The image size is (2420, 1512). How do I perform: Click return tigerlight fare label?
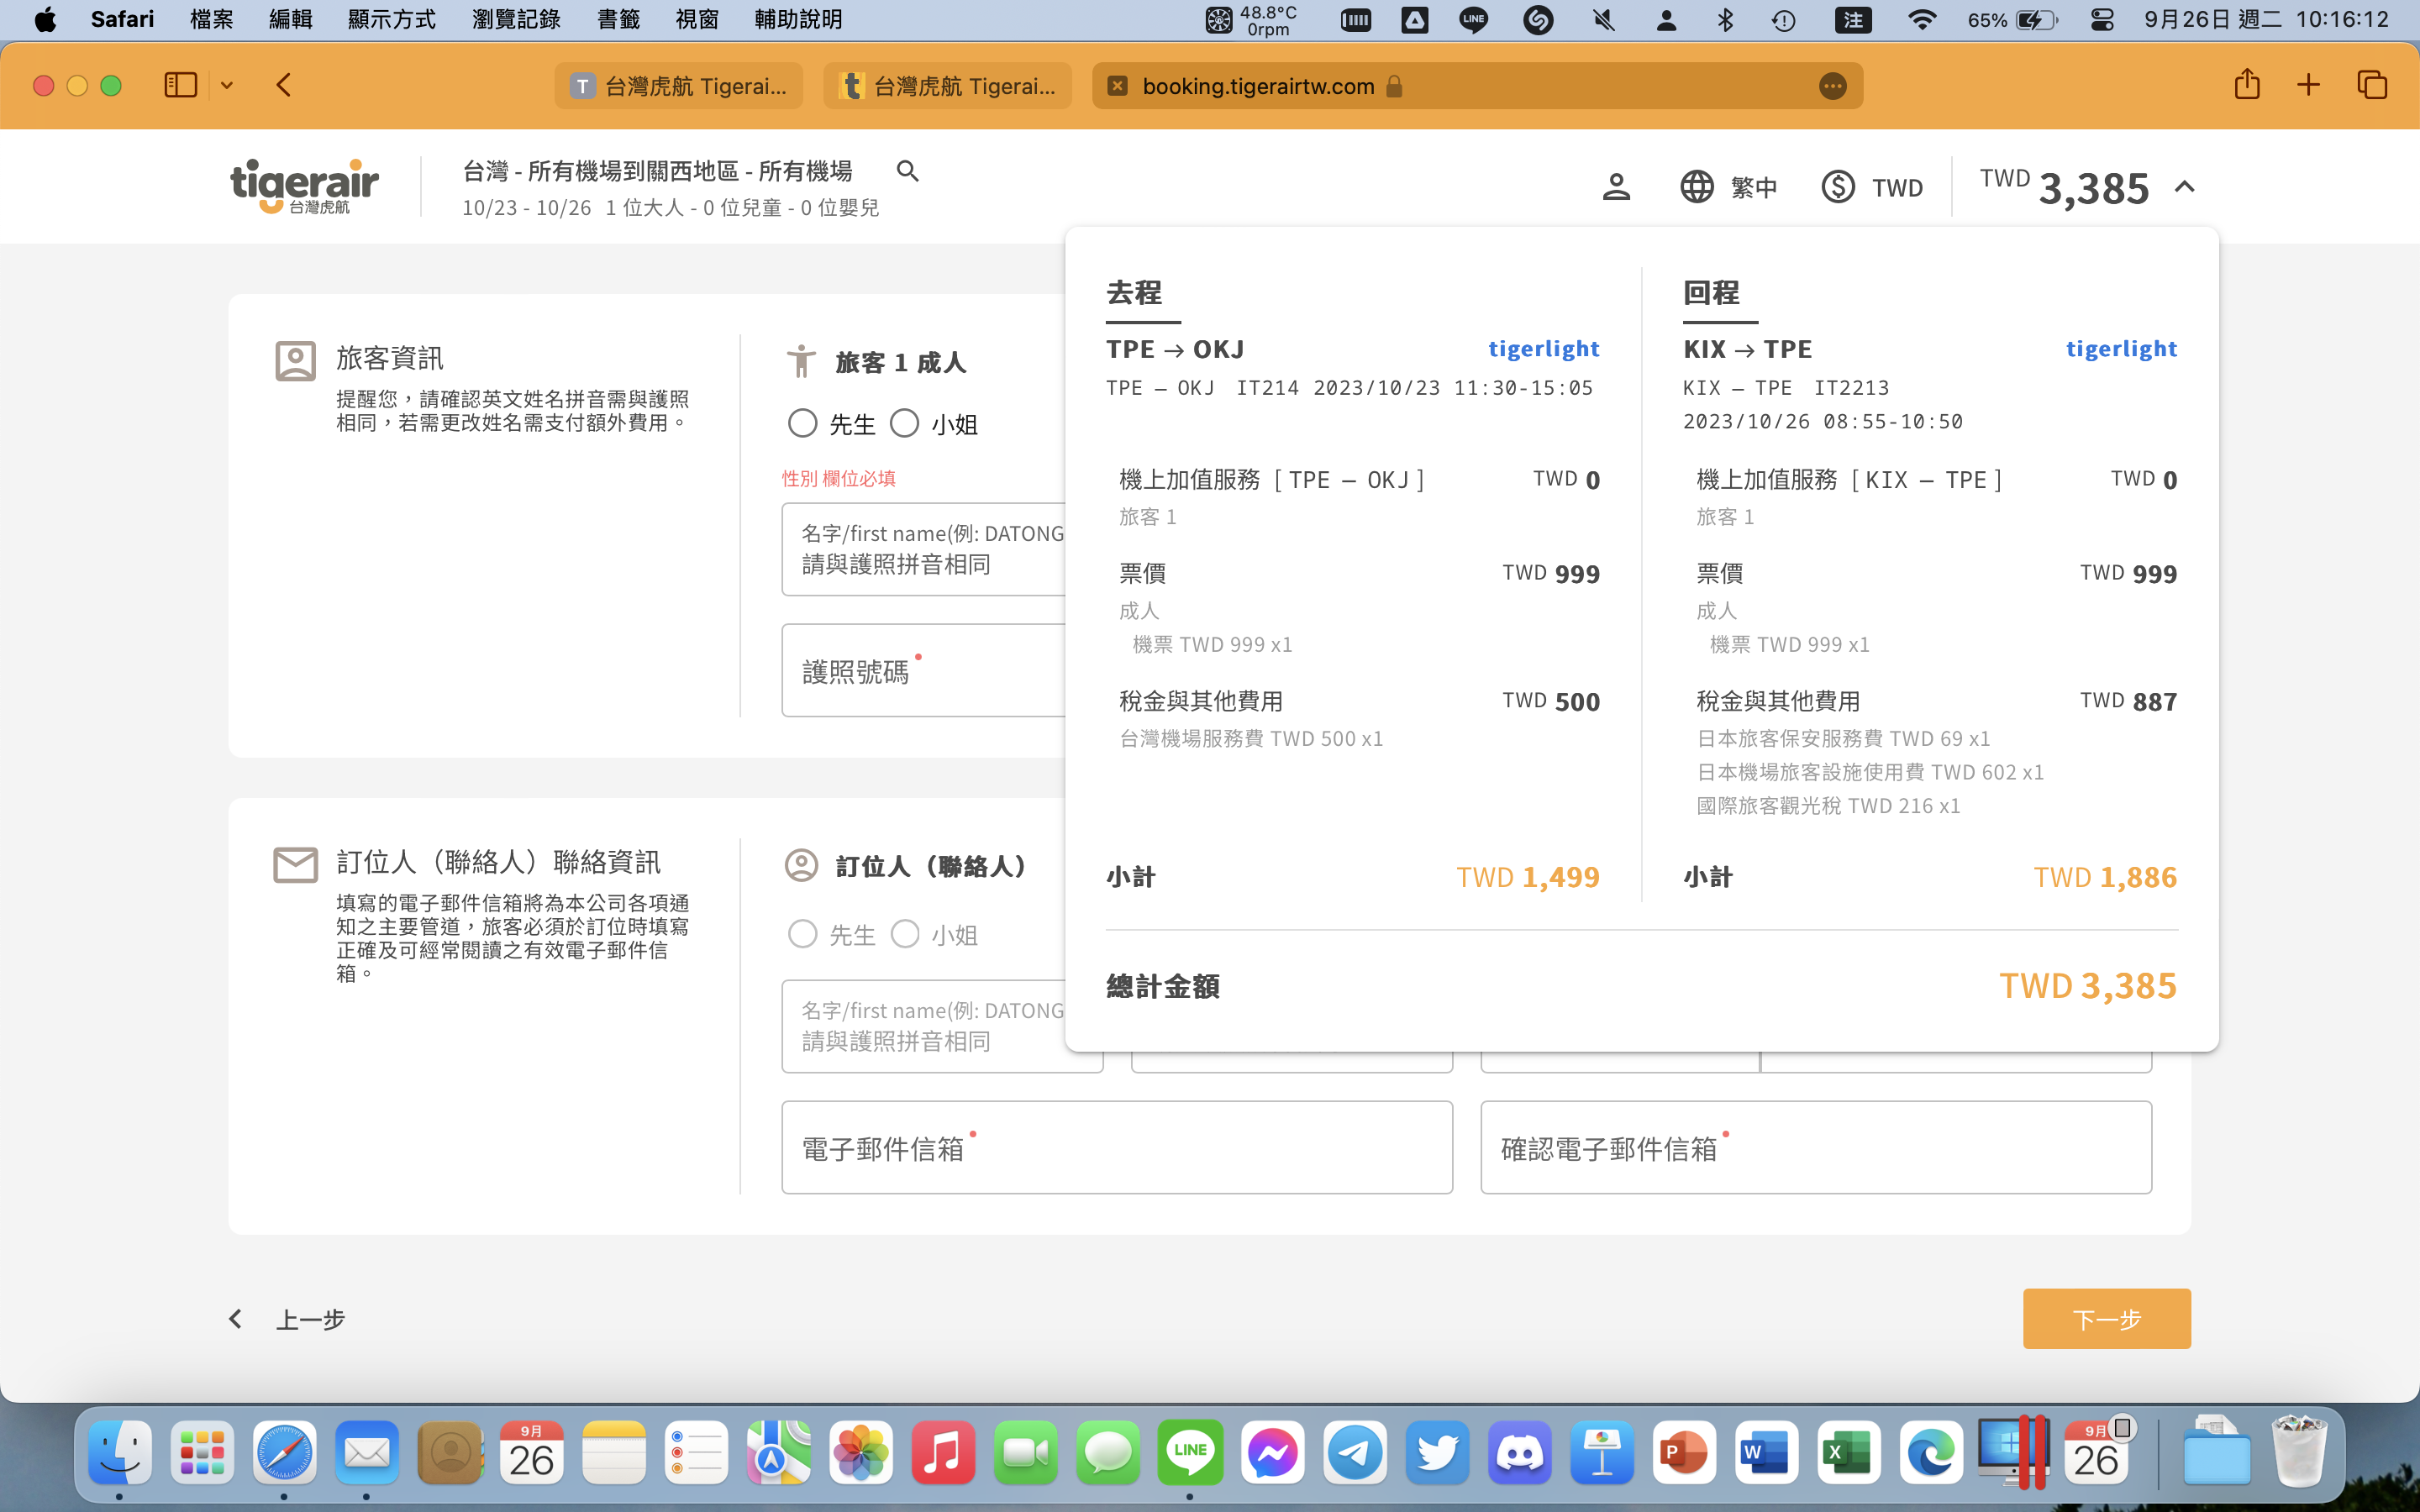point(2121,349)
